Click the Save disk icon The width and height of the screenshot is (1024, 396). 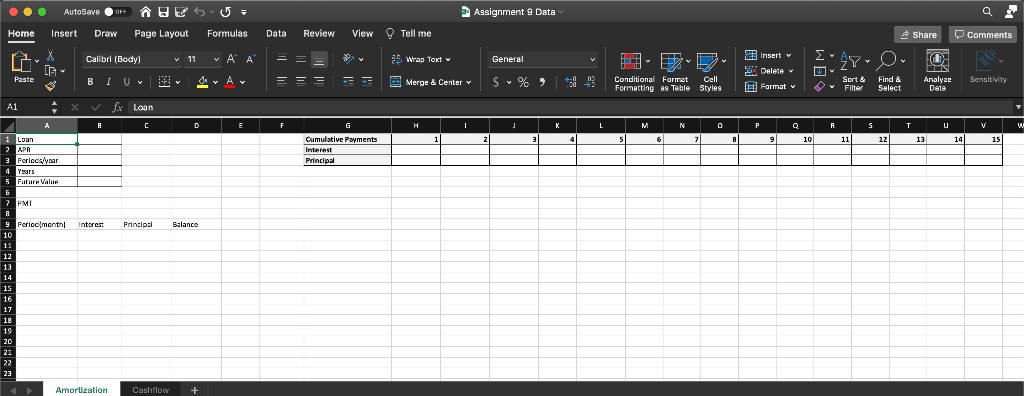(x=164, y=12)
